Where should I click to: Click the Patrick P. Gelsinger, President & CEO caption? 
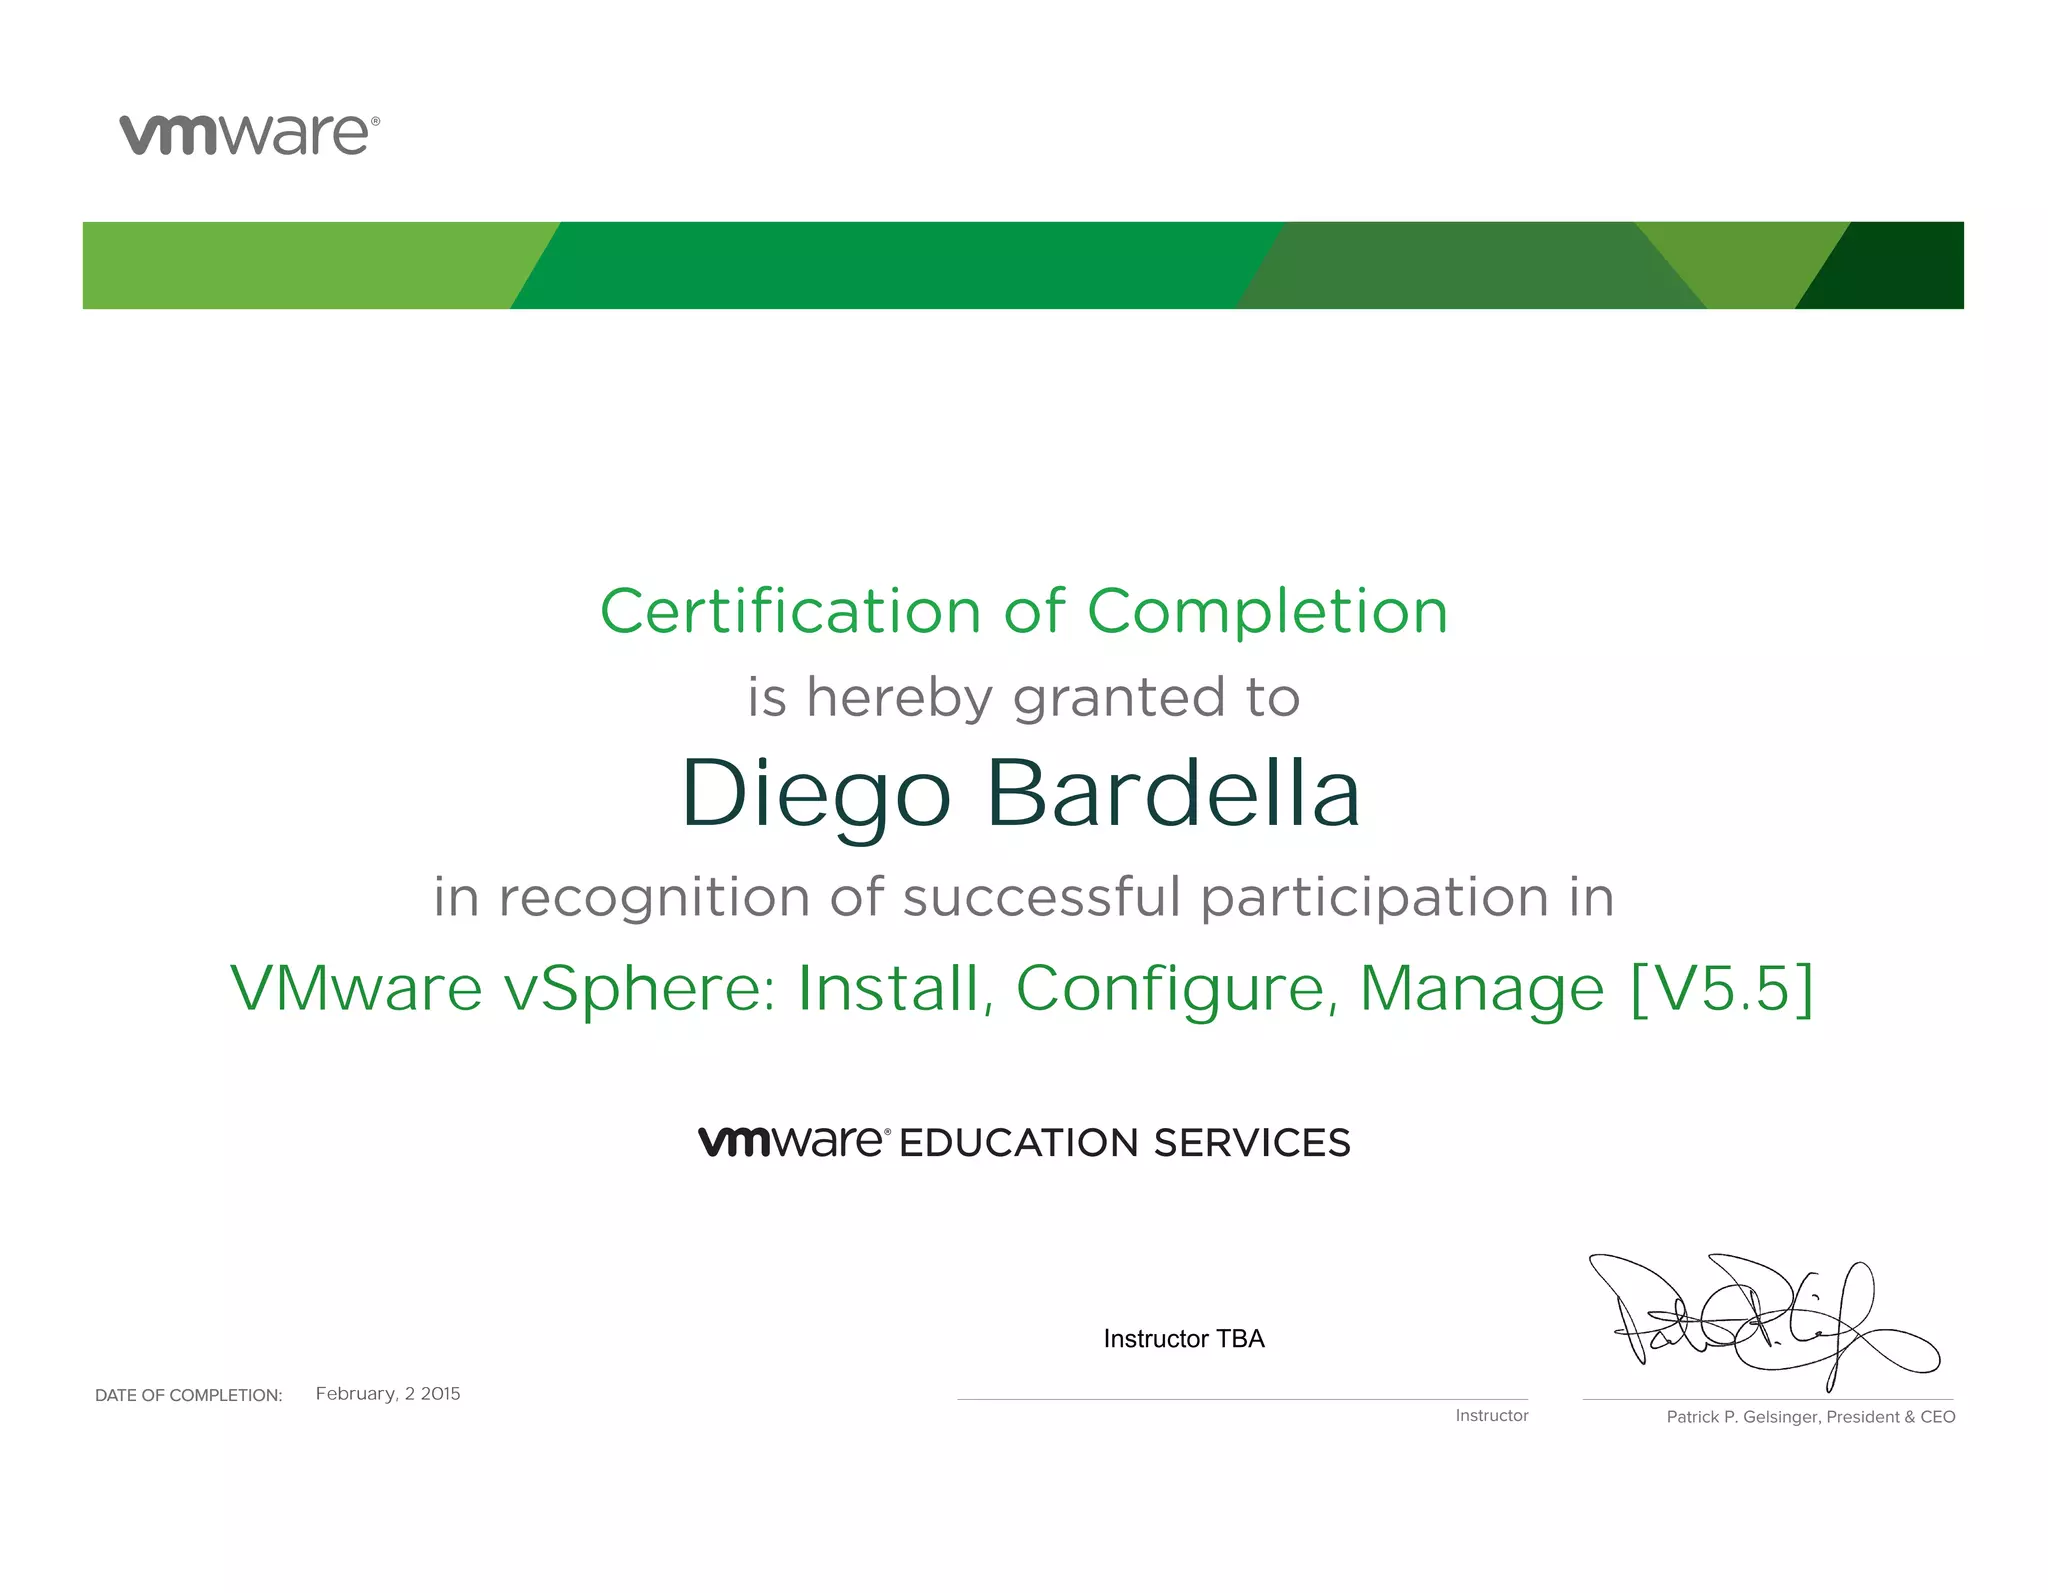click(x=1810, y=1416)
